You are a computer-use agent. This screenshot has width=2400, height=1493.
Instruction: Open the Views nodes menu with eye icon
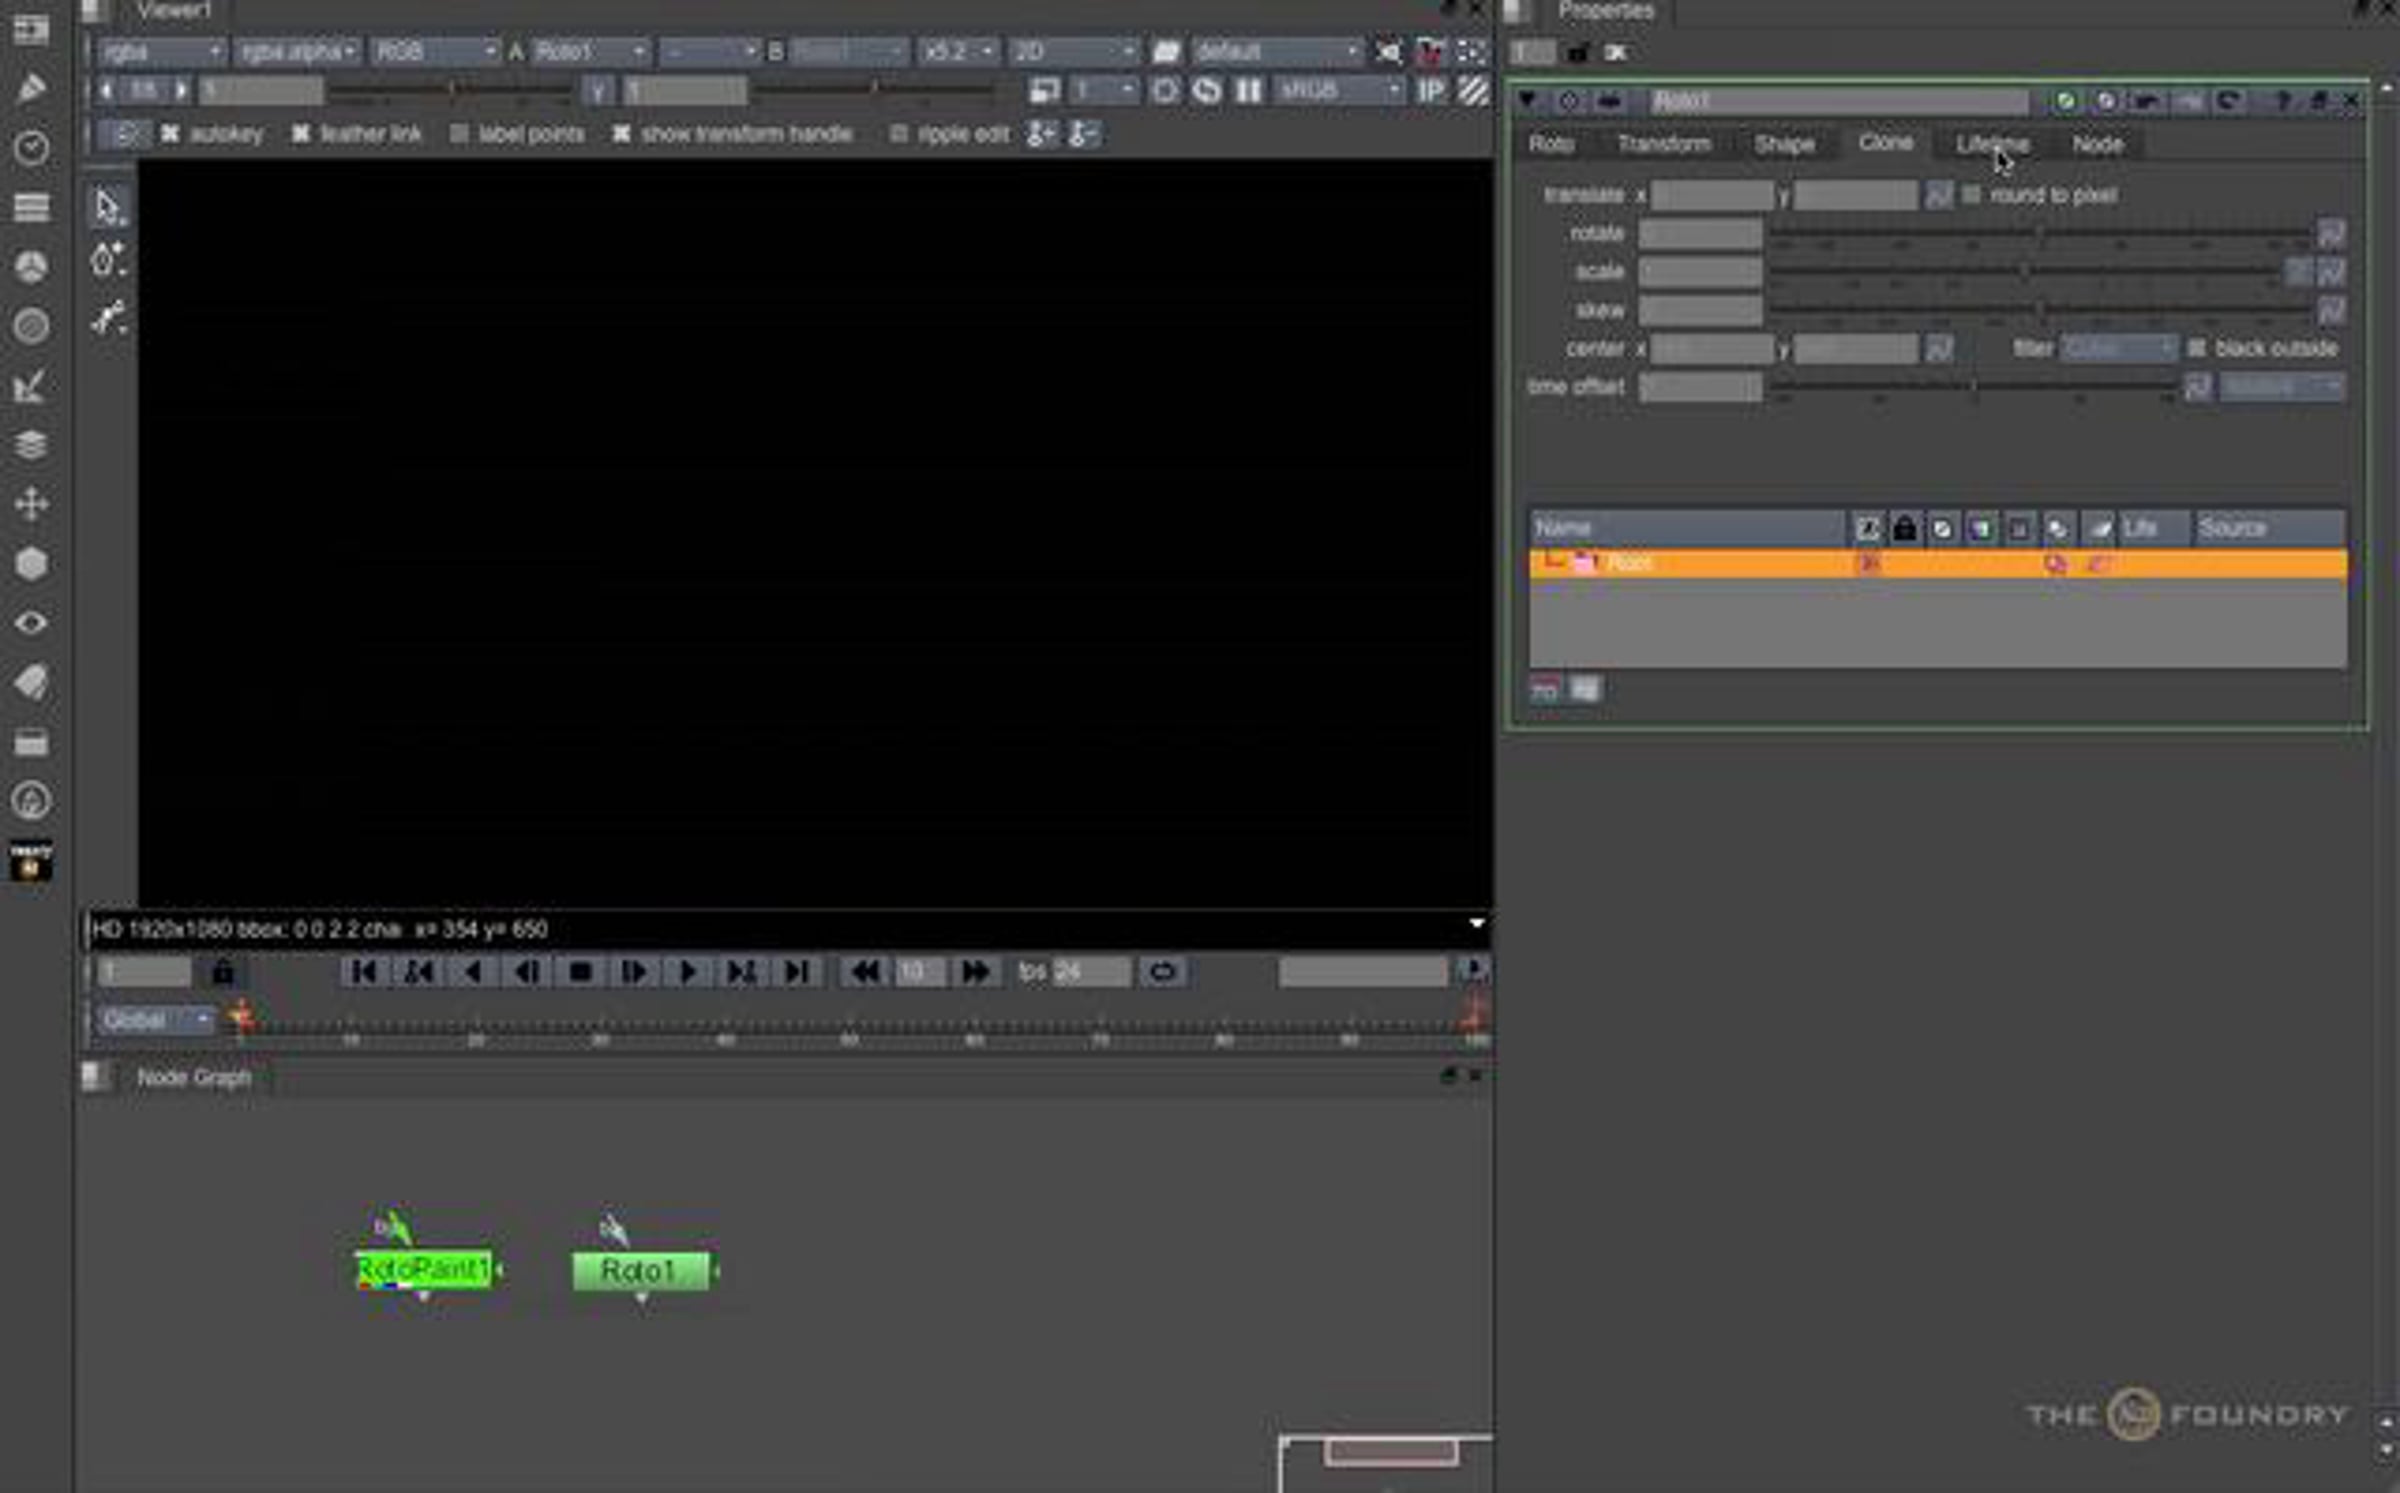pyautogui.click(x=31, y=623)
